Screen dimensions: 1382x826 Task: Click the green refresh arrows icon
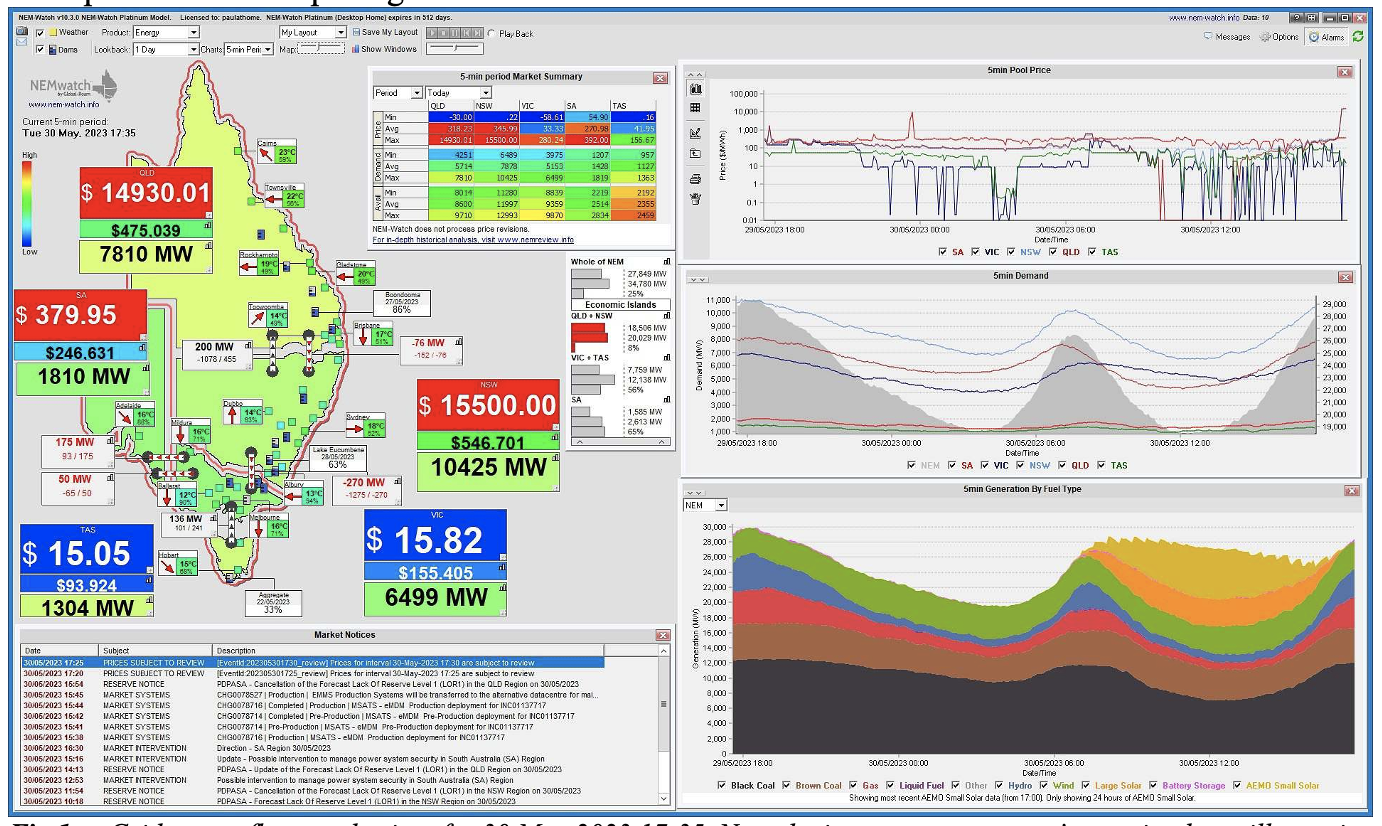[x=1358, y=36]
